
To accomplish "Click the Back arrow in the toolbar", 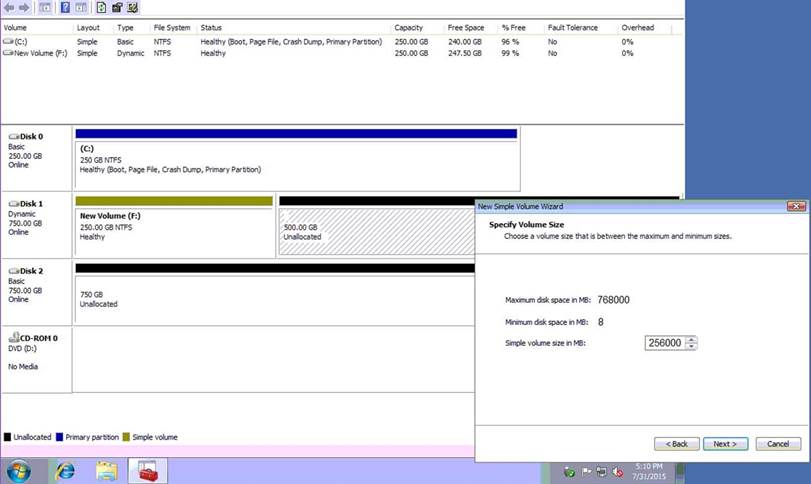I will pos(9,7).
